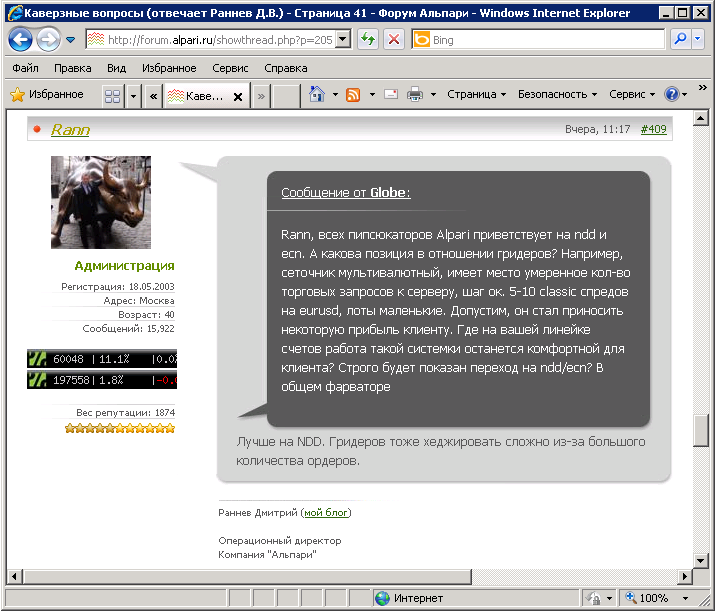This screenshot has height=611, width=715.
Task: Refresh the page with green arrows icon
Action: 368,40
